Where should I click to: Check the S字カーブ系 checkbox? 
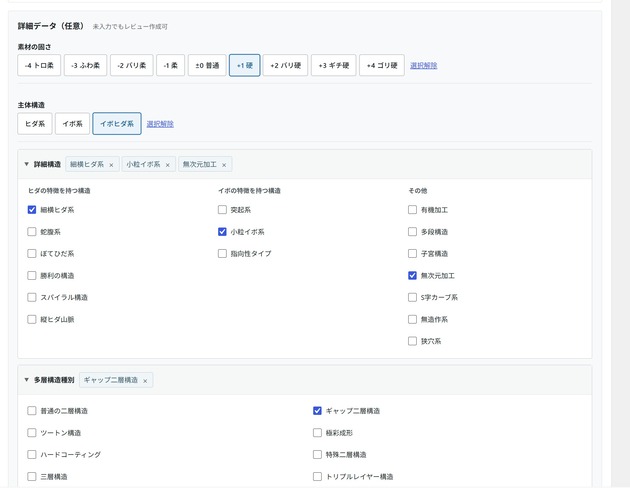[x=412, y=297]
